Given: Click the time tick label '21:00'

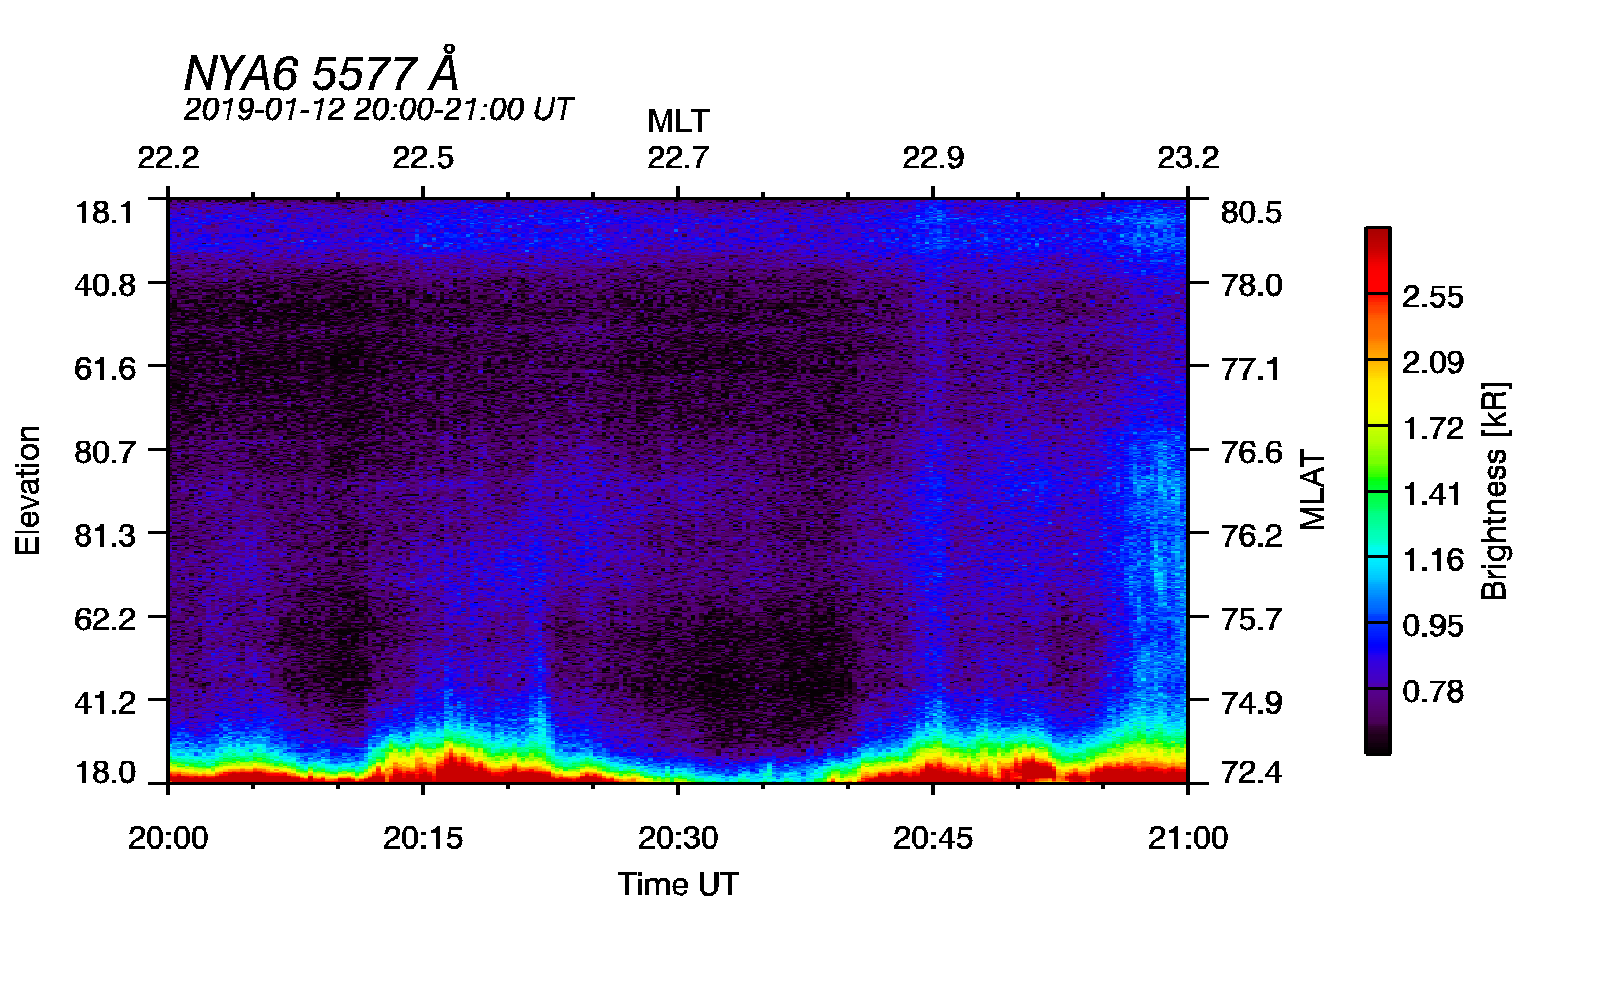Looking at the screenshot, I should pyautogui.click(x=1188, y=838).
